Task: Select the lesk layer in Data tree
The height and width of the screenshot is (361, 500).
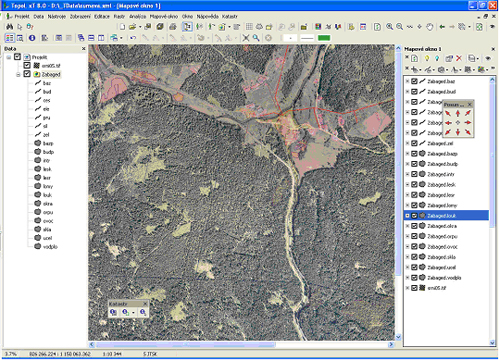Action: tap(47, 169)
